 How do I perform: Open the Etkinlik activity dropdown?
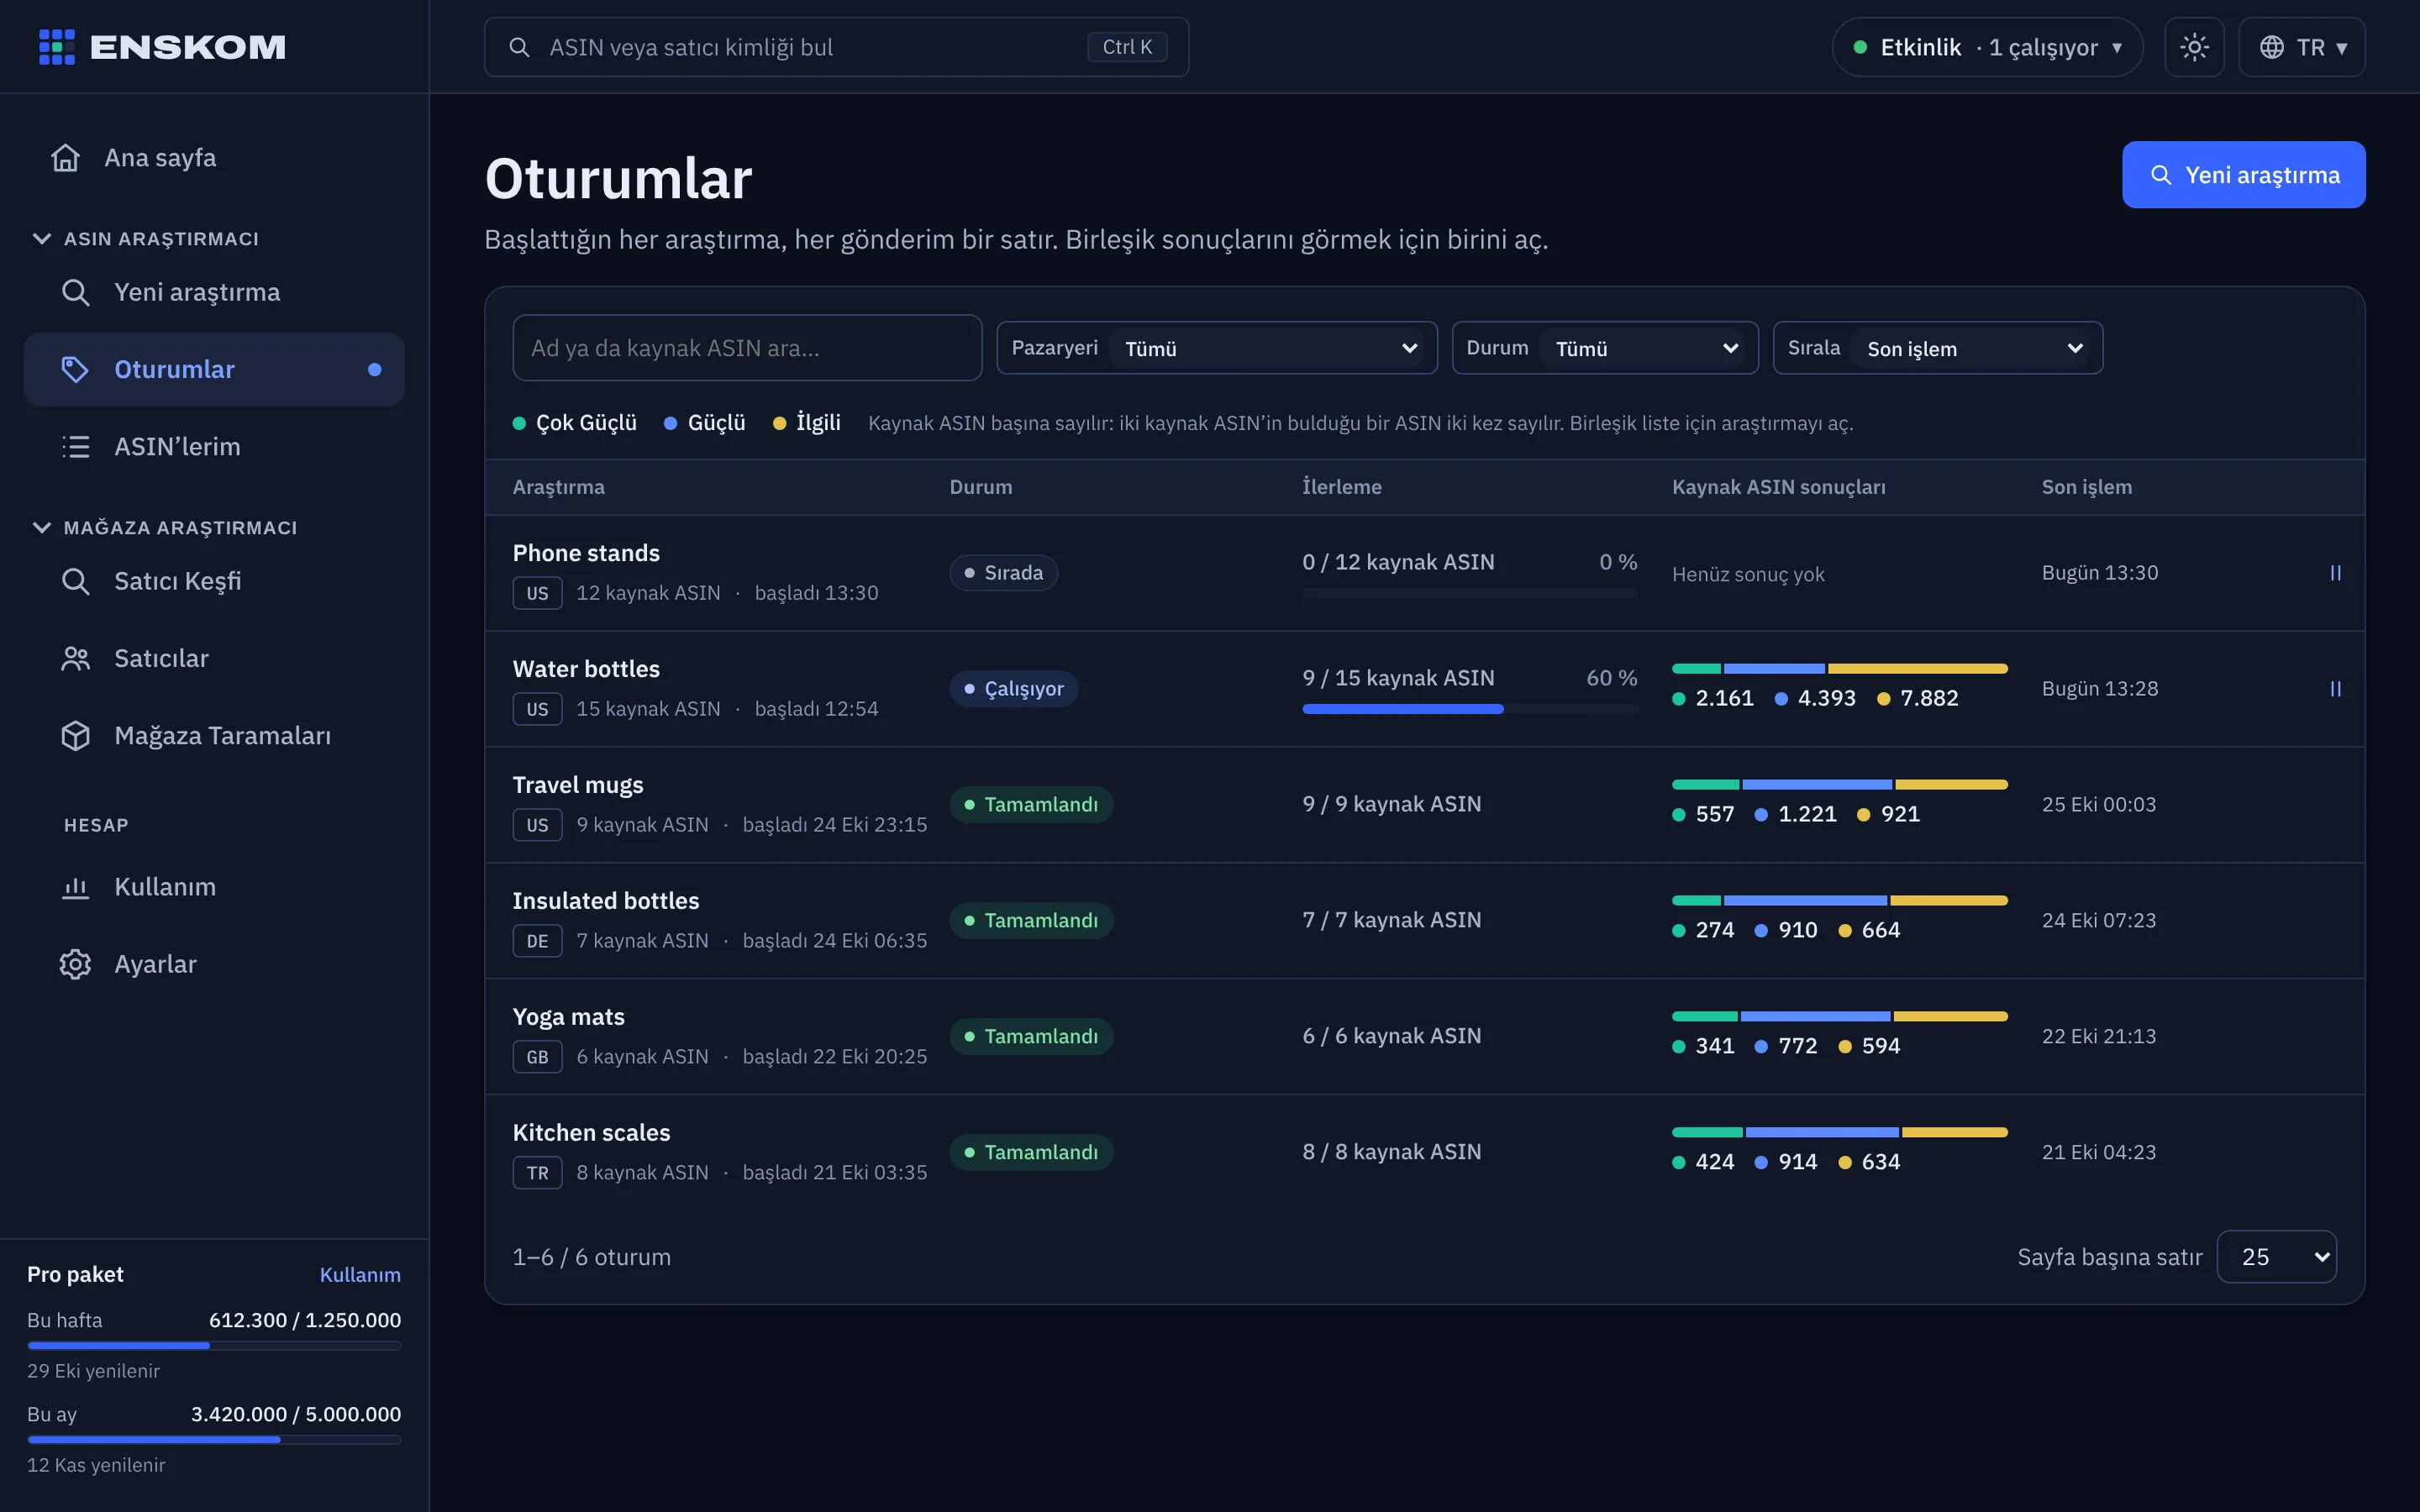(1987, 47)
